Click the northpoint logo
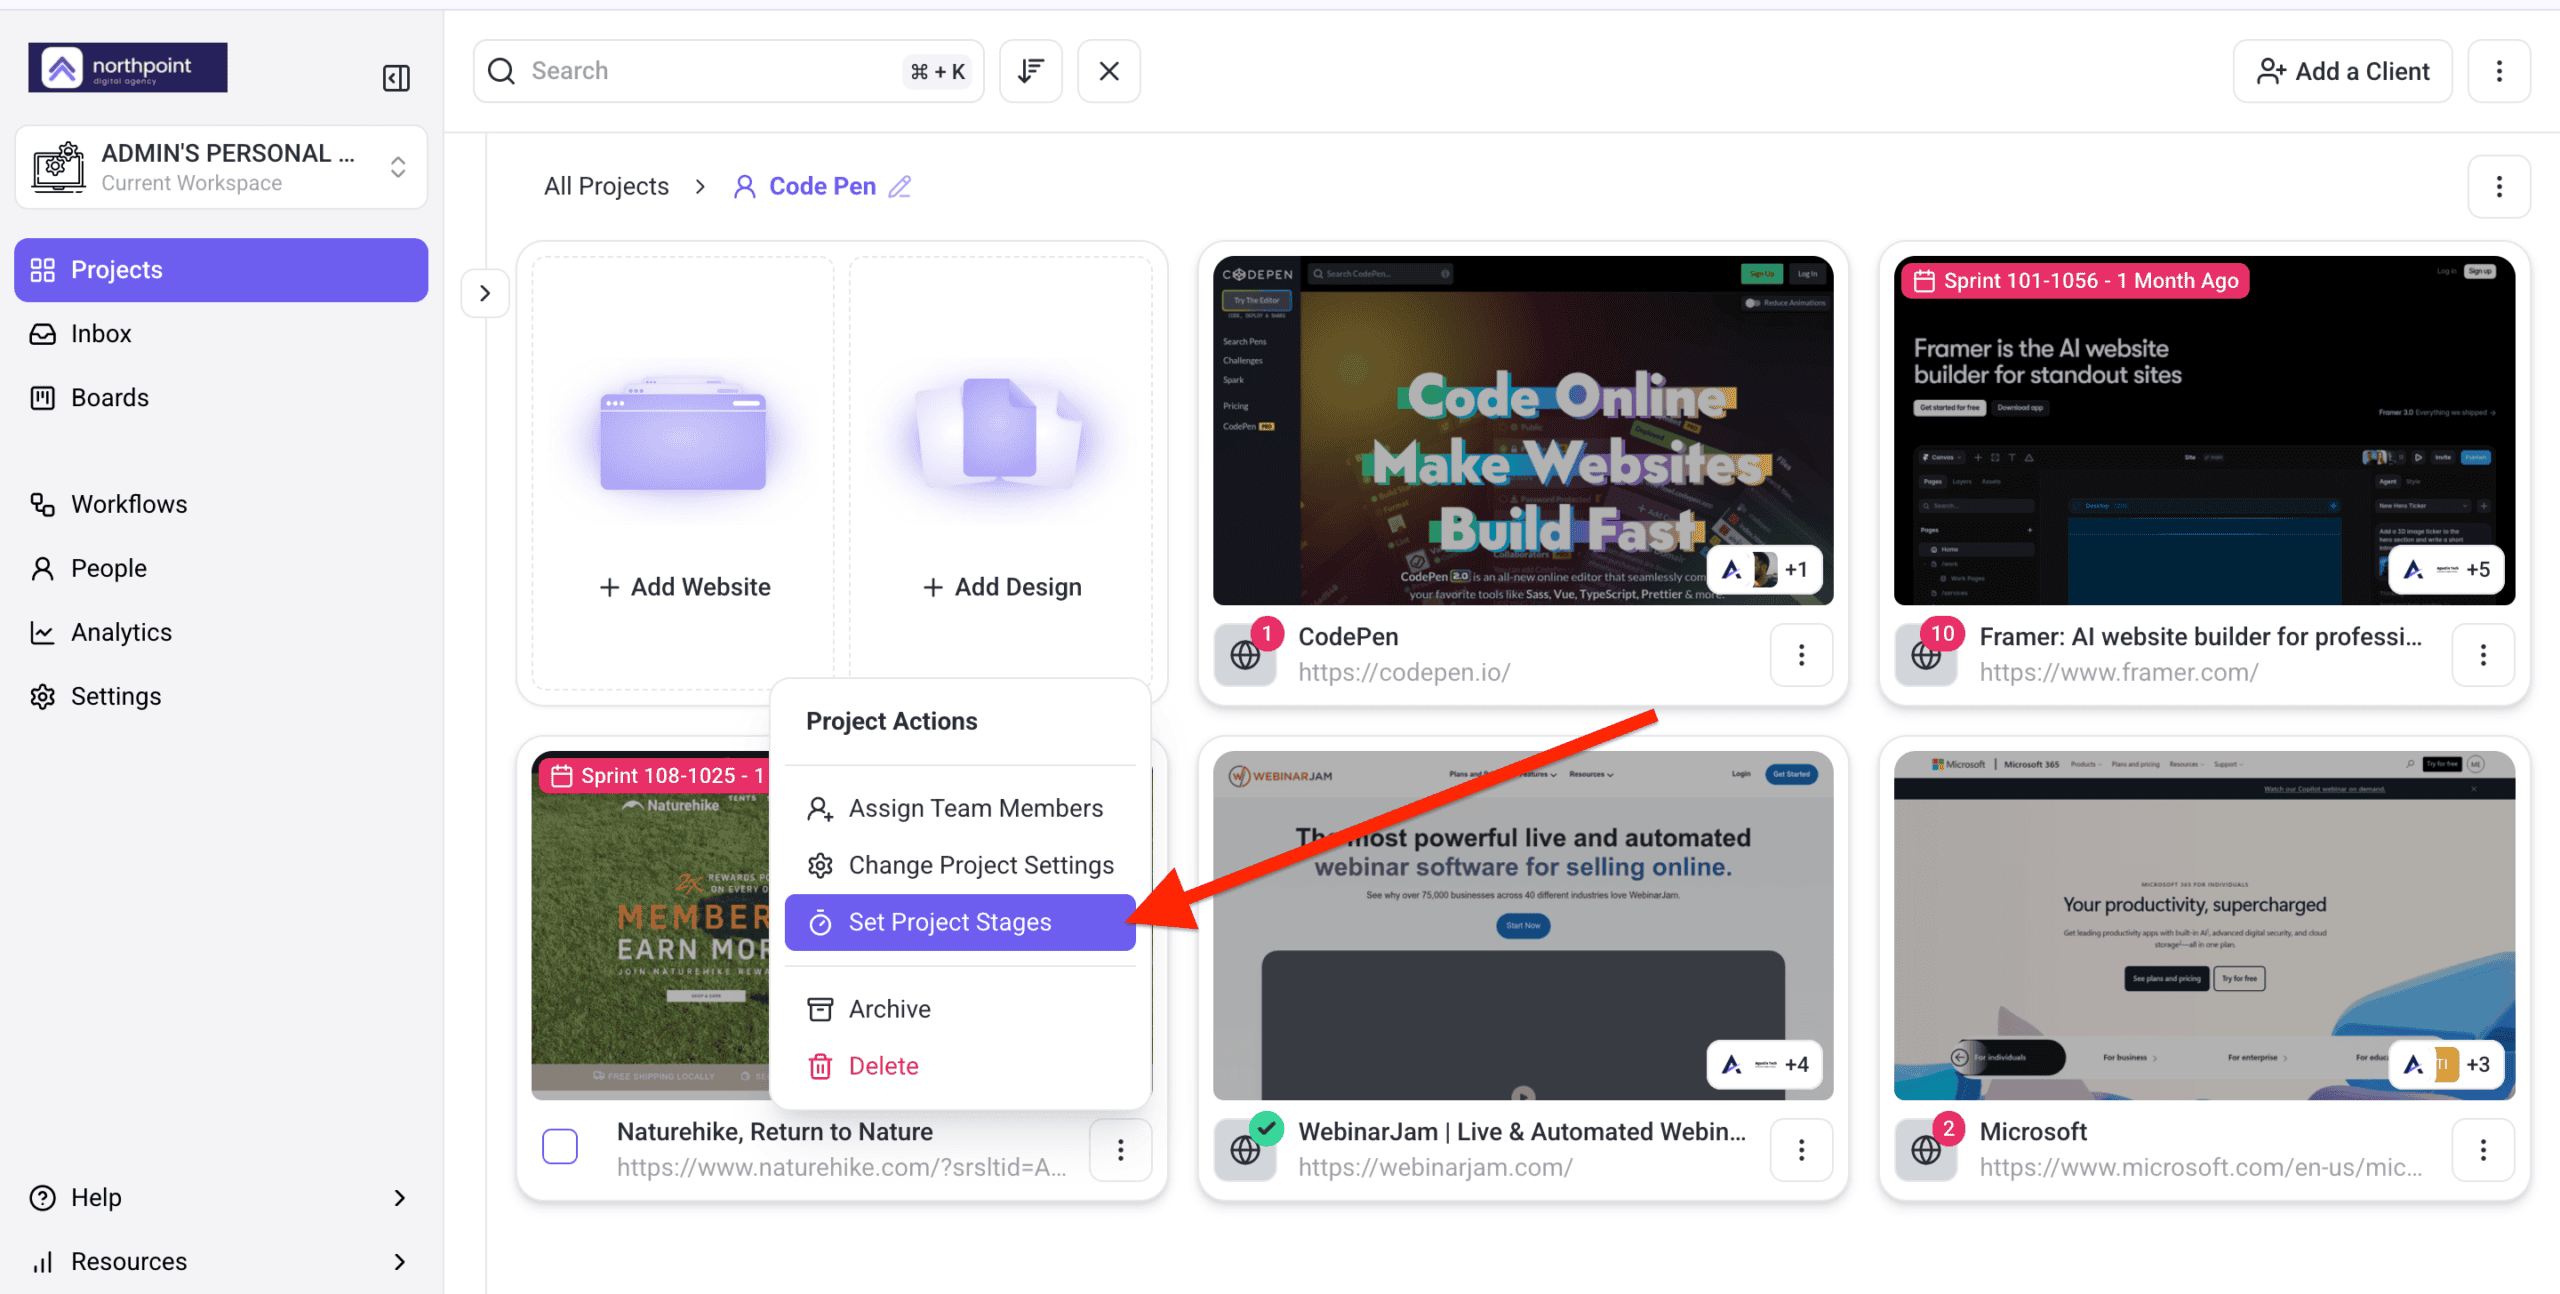This screenshot has width=2560, height=1294. (128, 67)
